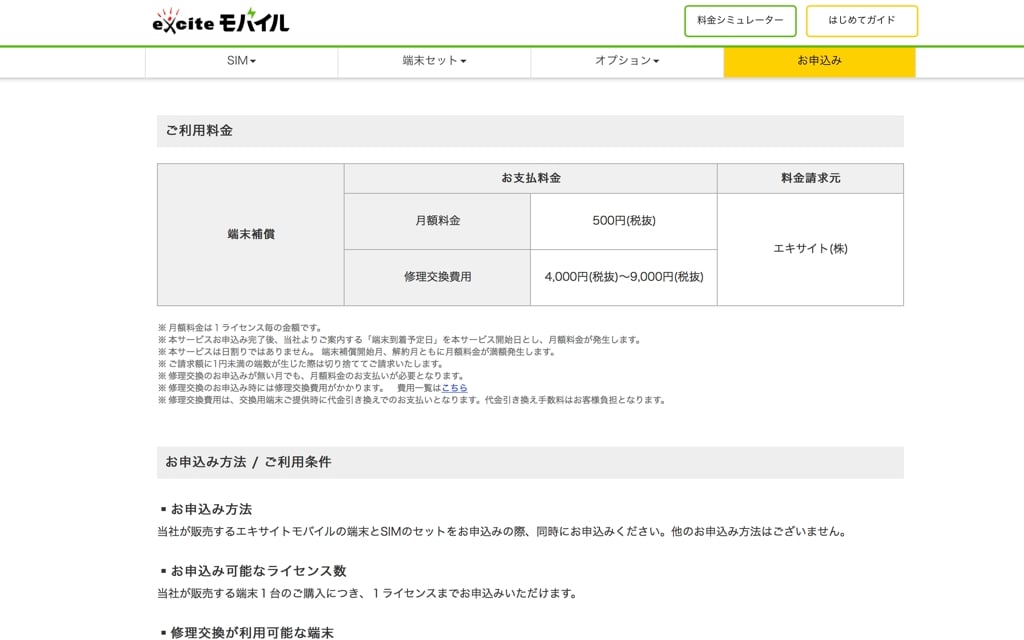The height and width of the screenshot is (640, 1024).
Task: Open the はじめてガイド button
Action: [861, 21]
